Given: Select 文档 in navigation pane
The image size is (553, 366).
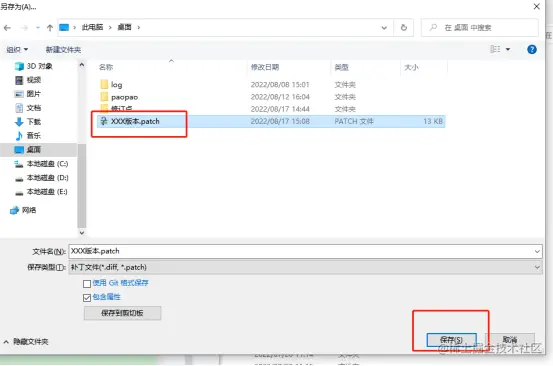Looking at the screenshot, I should [29, 108].
